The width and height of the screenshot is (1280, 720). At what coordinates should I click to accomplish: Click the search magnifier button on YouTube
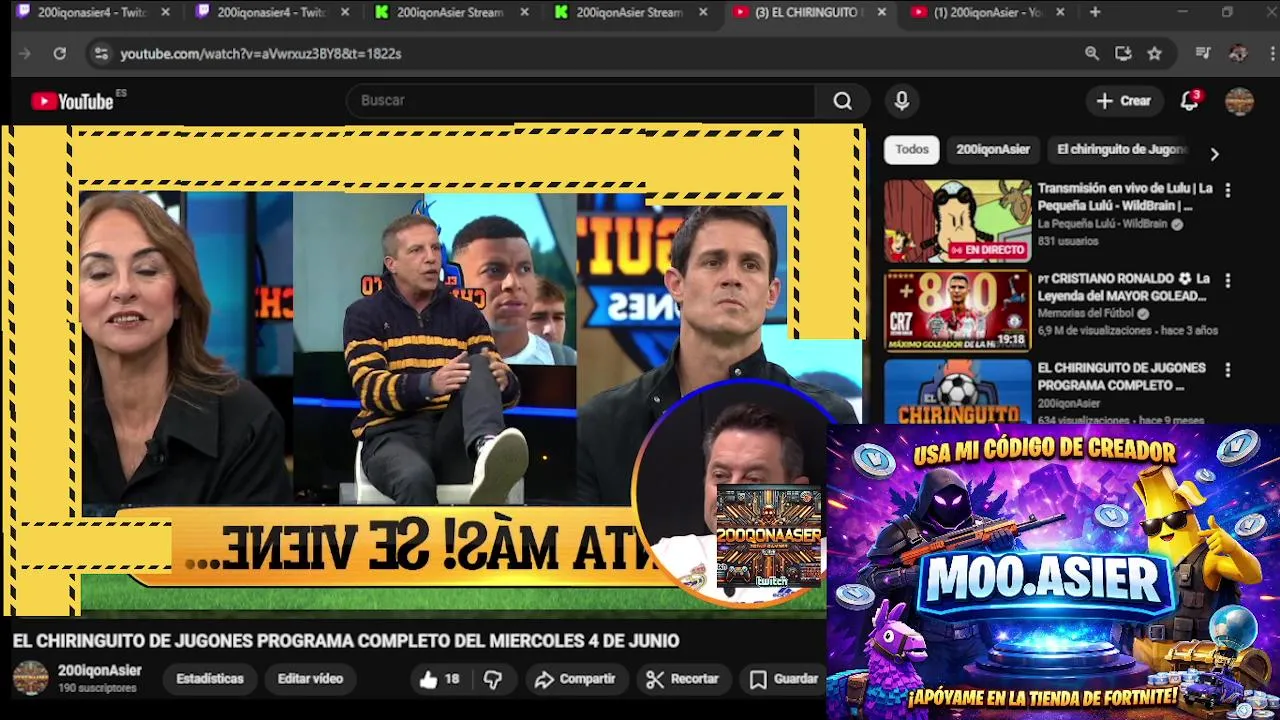pyautogui.click(x=843, y=101)
